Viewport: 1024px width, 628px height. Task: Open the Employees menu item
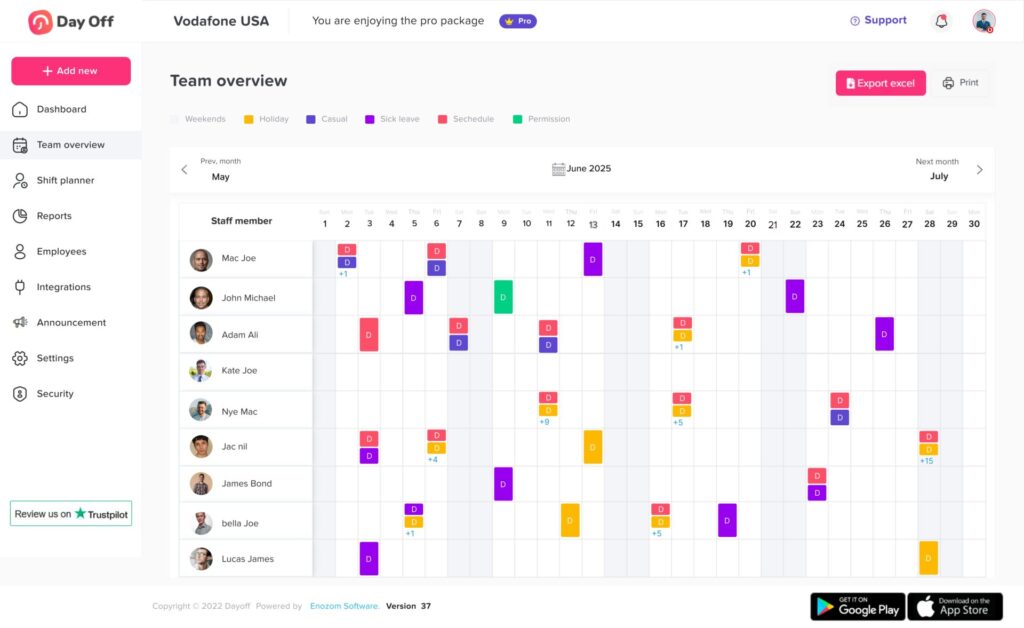61,252
